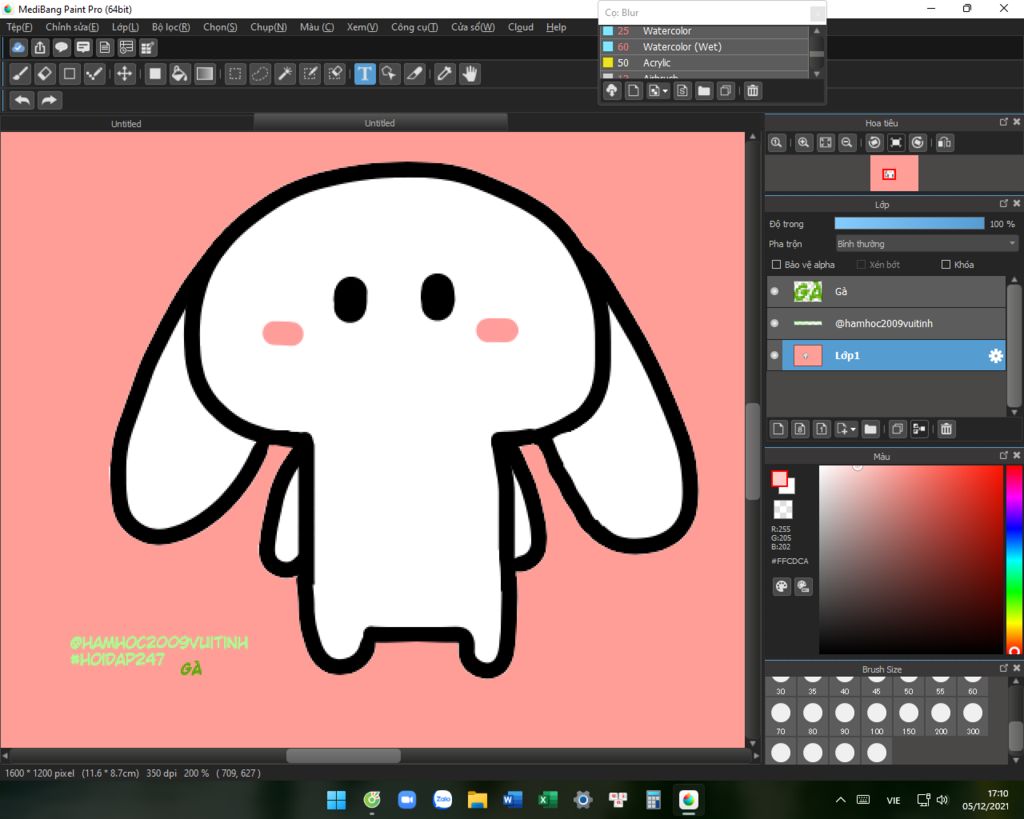Open Lớp1 layer settings gear

pyautogui.click(x=995, y=356)
